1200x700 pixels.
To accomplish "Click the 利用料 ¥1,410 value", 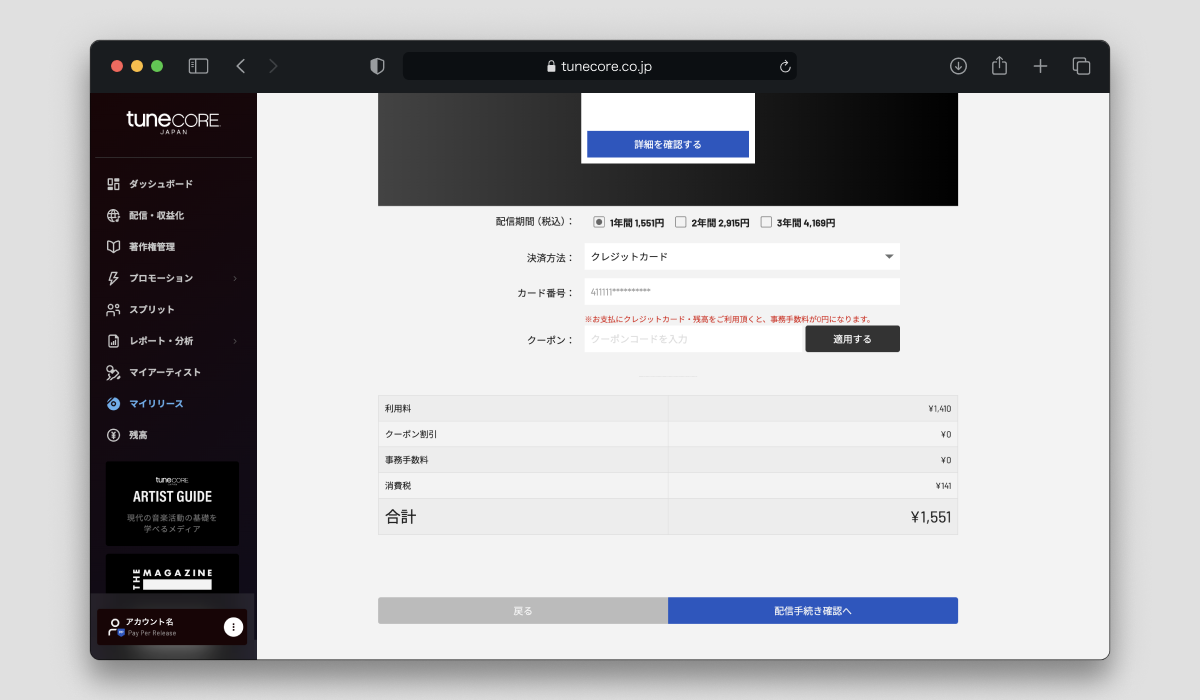I will click(x=939, y=408).
